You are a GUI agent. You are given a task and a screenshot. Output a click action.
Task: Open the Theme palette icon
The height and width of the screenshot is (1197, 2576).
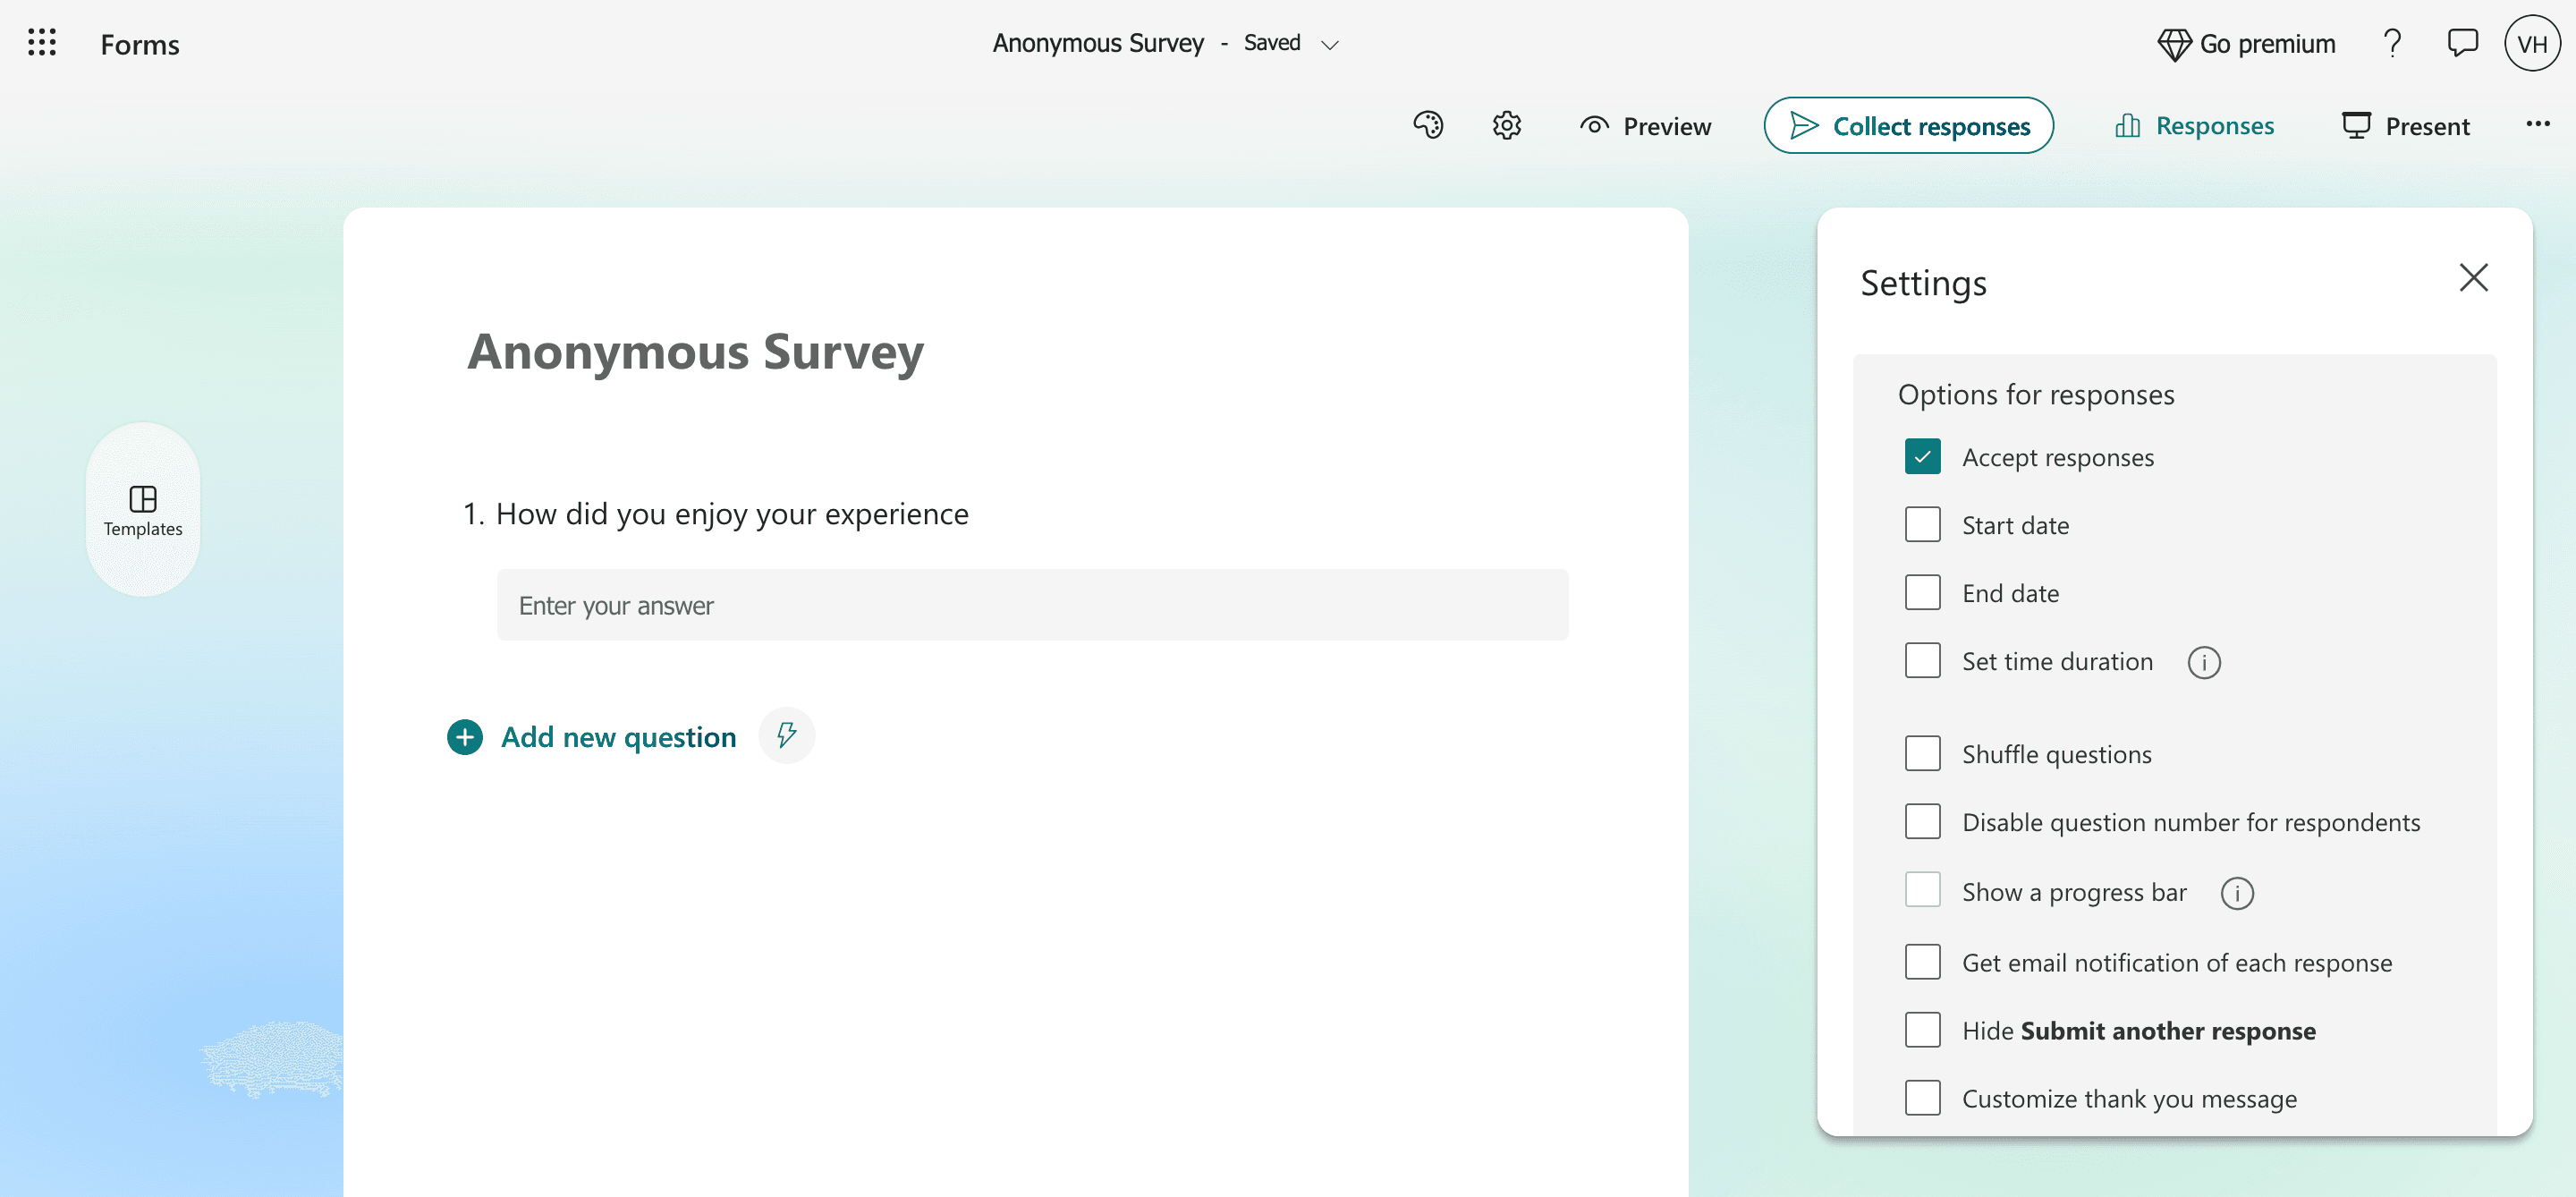(1428, 126)
